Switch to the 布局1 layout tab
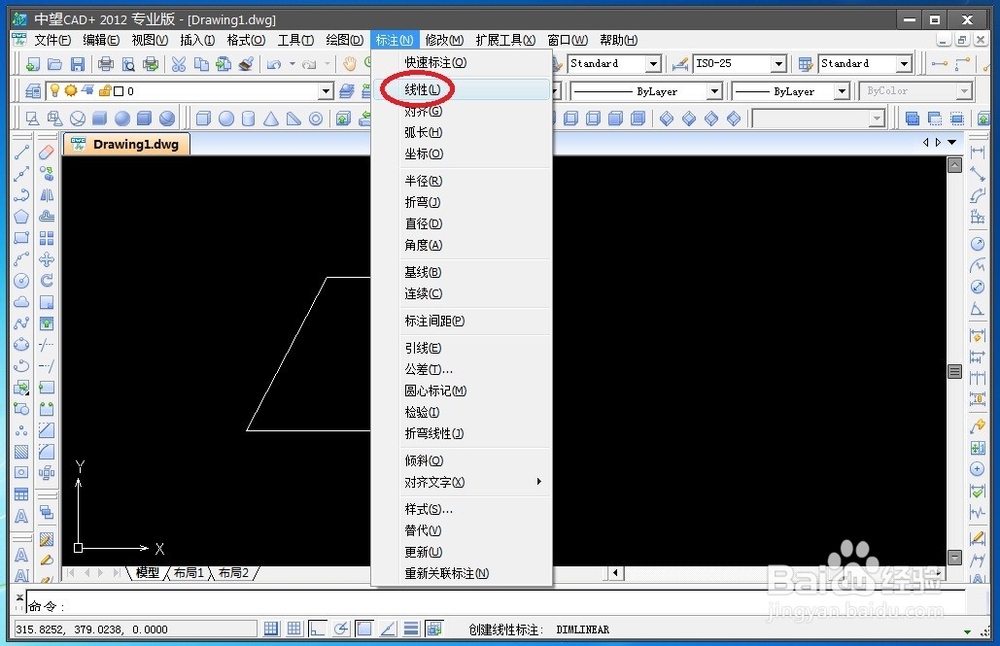Image resolution: width=1000 pixels, height=646 pixels. [189, 573]
